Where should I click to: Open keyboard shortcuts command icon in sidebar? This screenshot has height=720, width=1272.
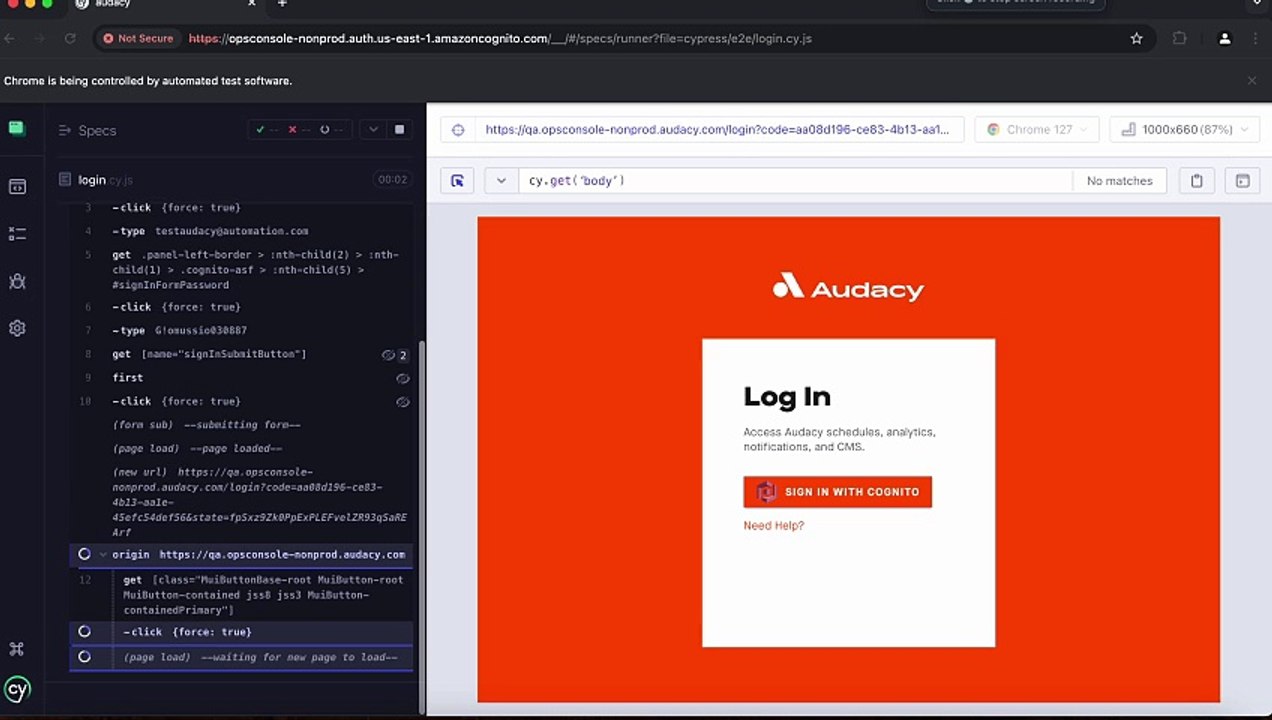17,649
